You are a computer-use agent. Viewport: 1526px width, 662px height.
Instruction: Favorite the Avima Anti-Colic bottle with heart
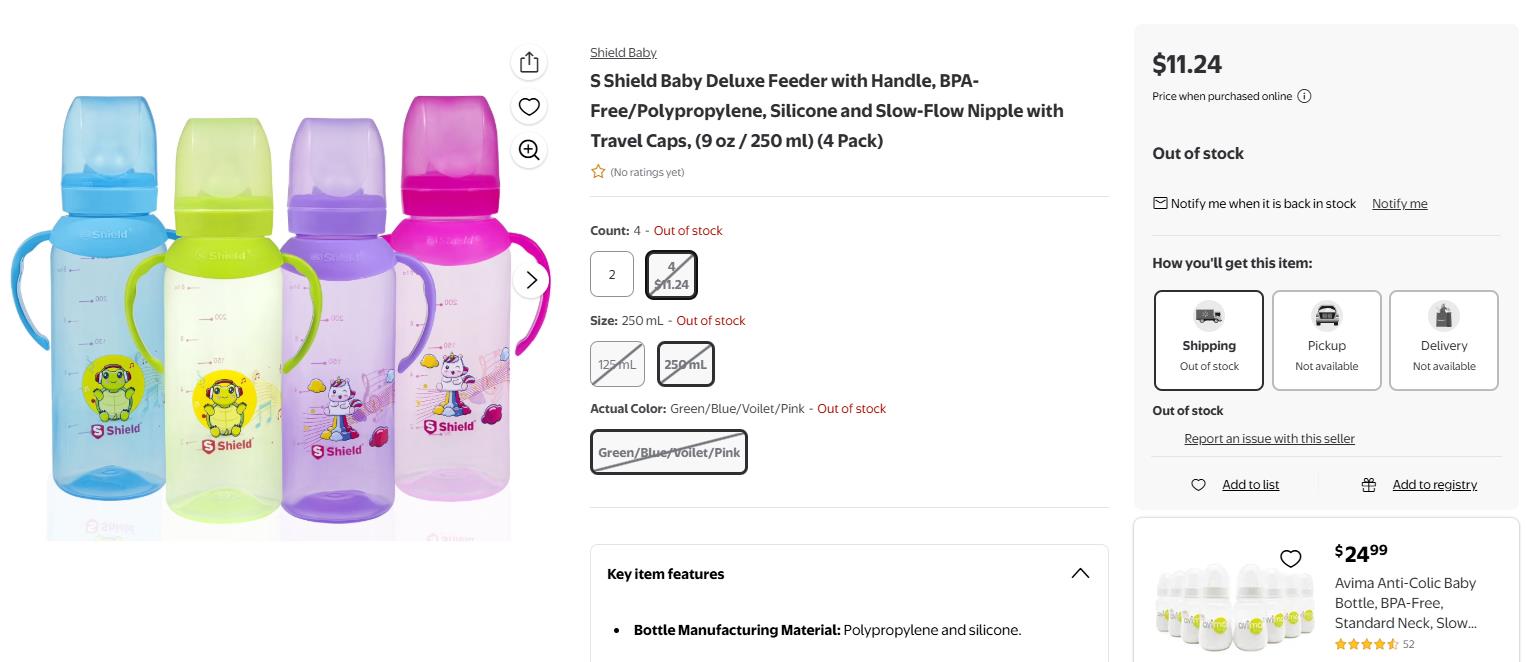pyautogui.click(x=1291, y=558)
